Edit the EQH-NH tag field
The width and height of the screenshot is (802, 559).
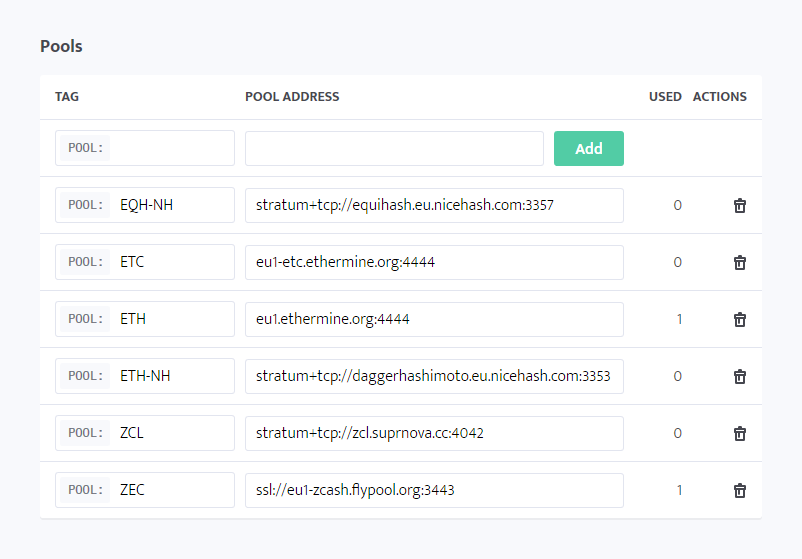tap(145, 205)
